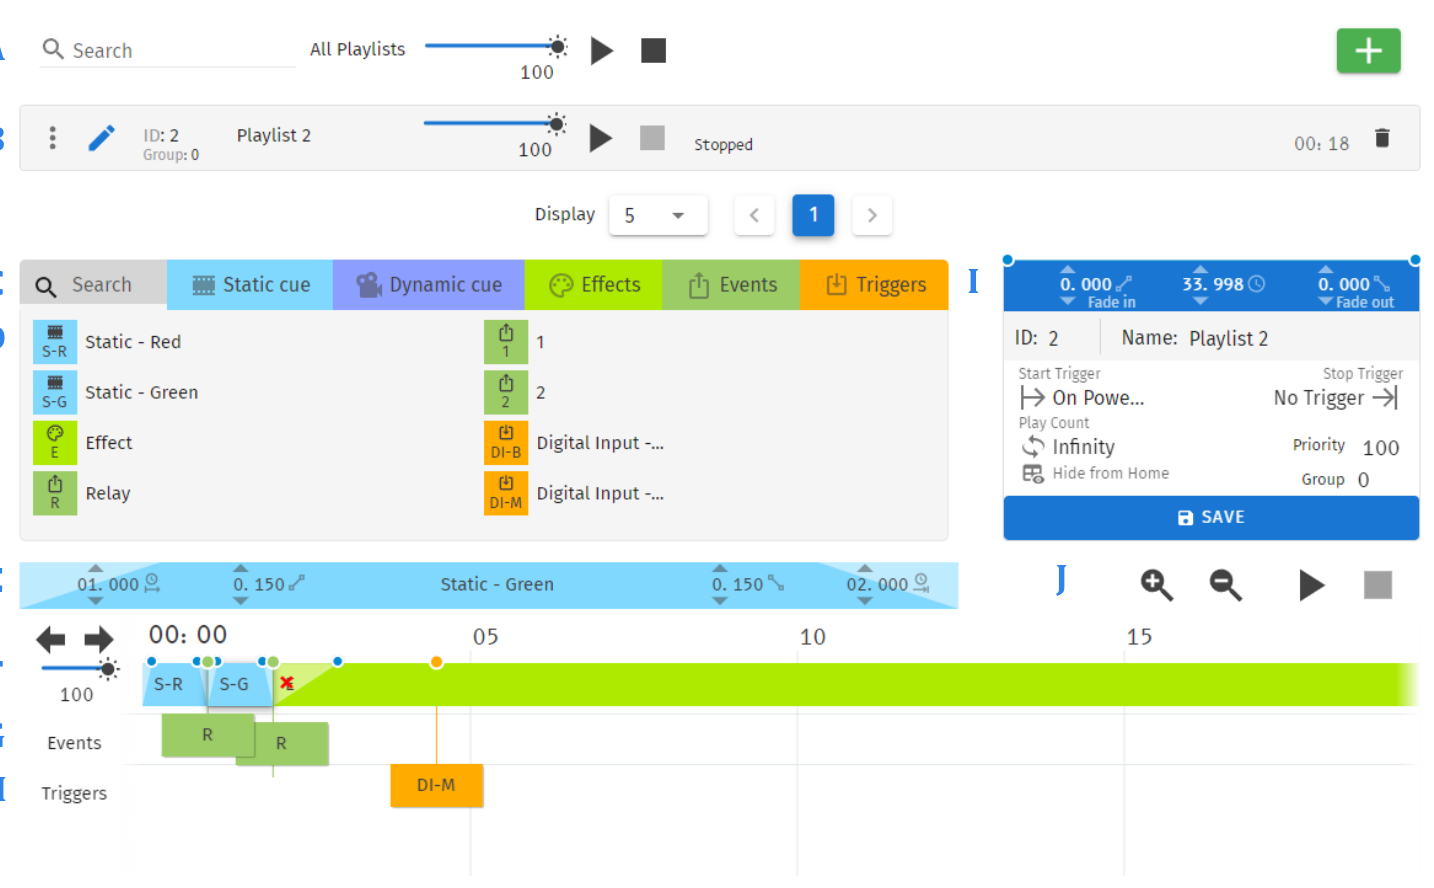Image resolution: width=1434 pixels, height=888 pixels.
Task: Stop Playlist 2
Action: [652, 138]
